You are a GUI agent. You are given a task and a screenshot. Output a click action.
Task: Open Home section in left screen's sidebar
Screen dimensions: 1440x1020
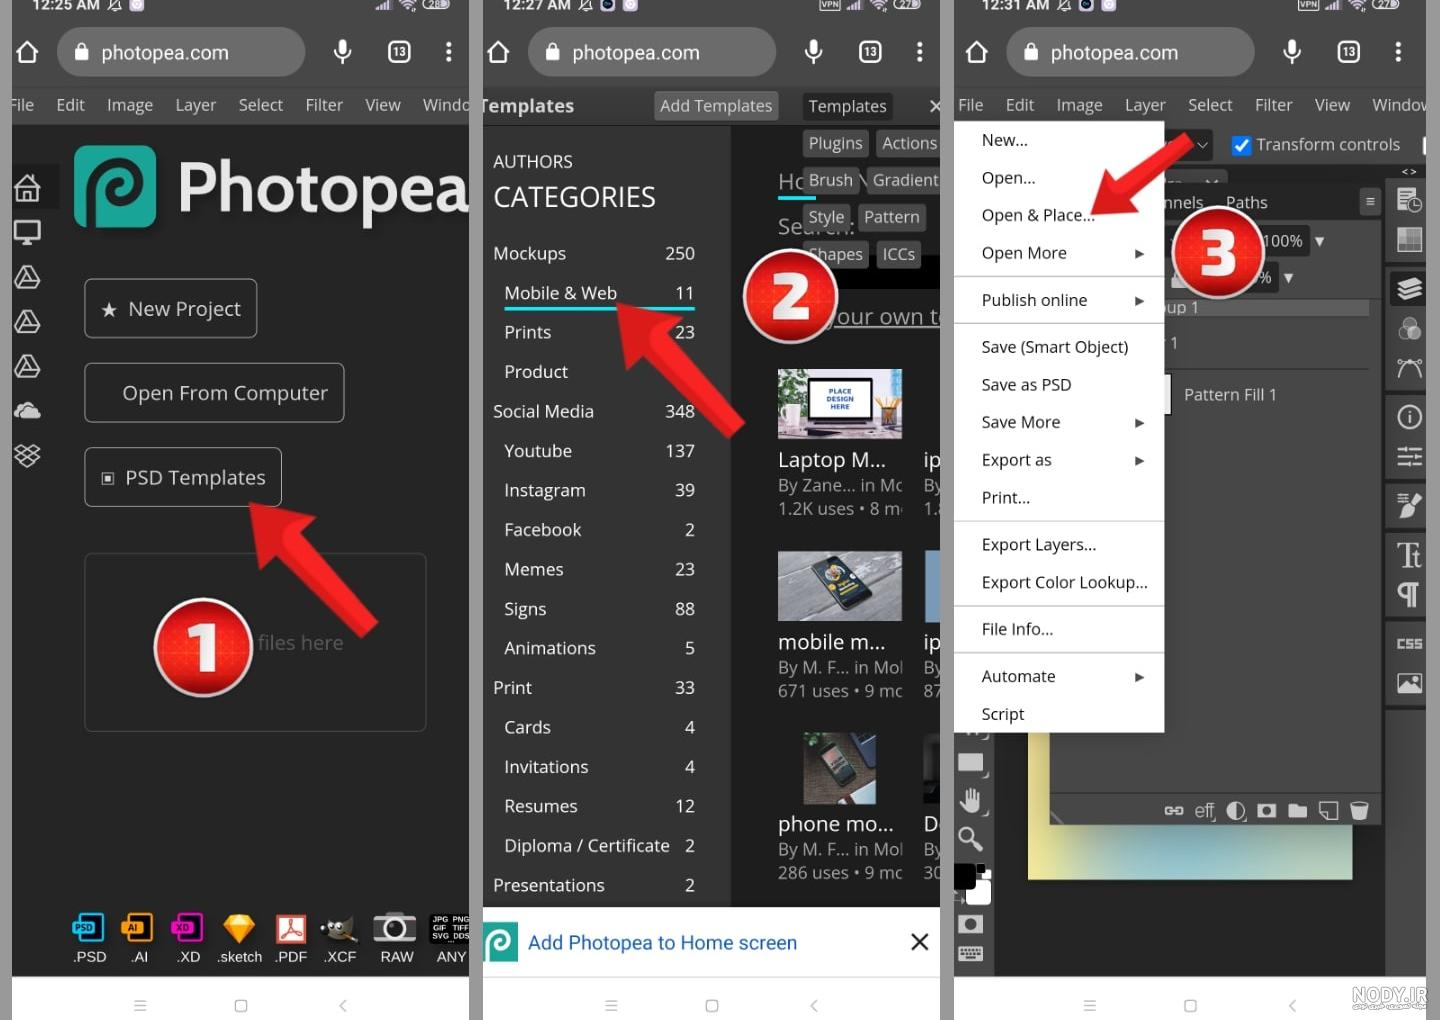[x=27, y=187]
